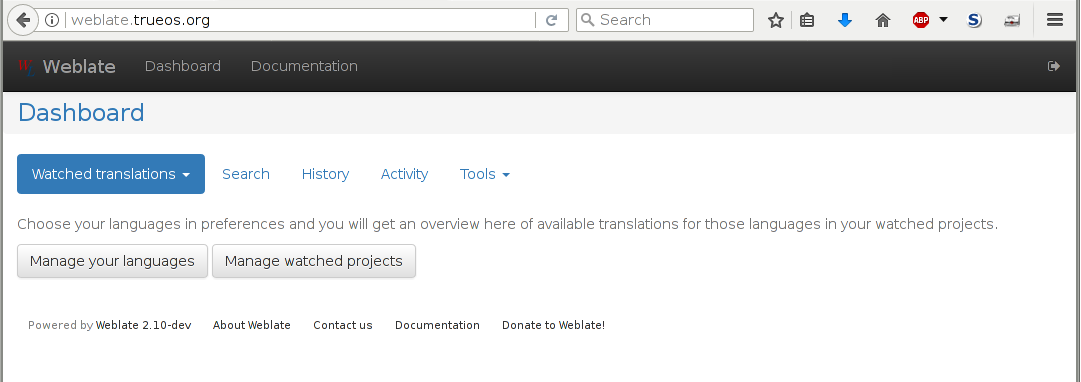This screenshot has width=1081, height=382.
Task: Click the magnifier icon in search box
Action: coord(587,20)
